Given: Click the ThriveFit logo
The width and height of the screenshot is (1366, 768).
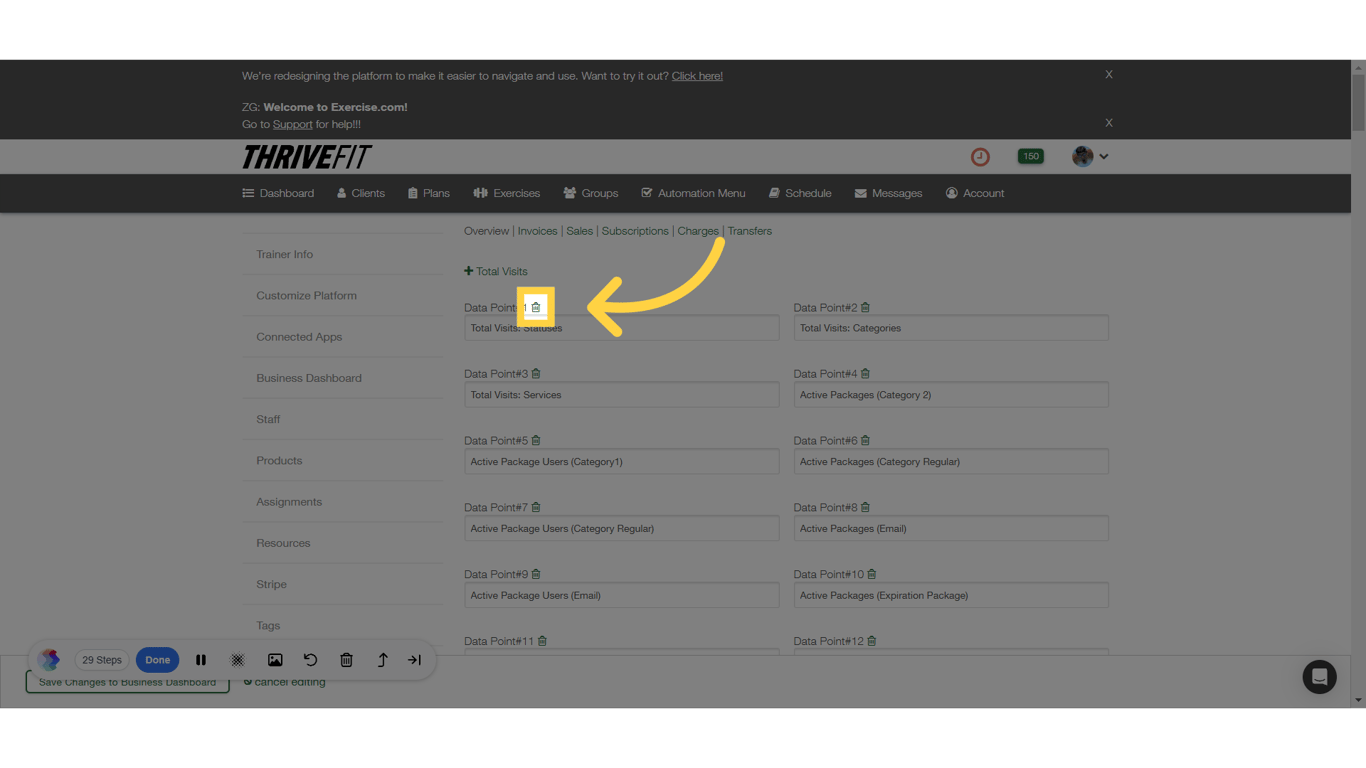Looking at the screenshot, I should pyautogui.click(x=307, y=157).
